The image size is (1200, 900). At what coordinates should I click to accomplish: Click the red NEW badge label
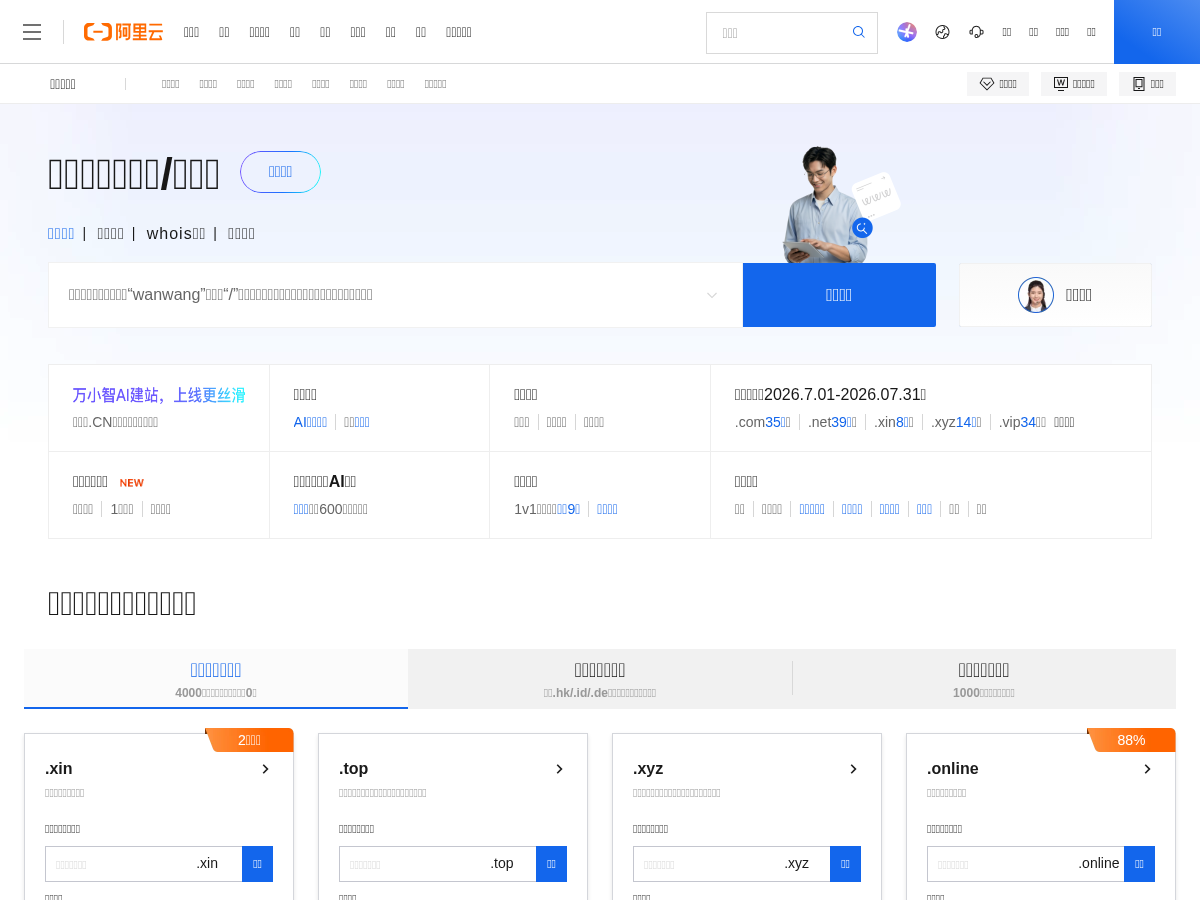click(132, 483)
